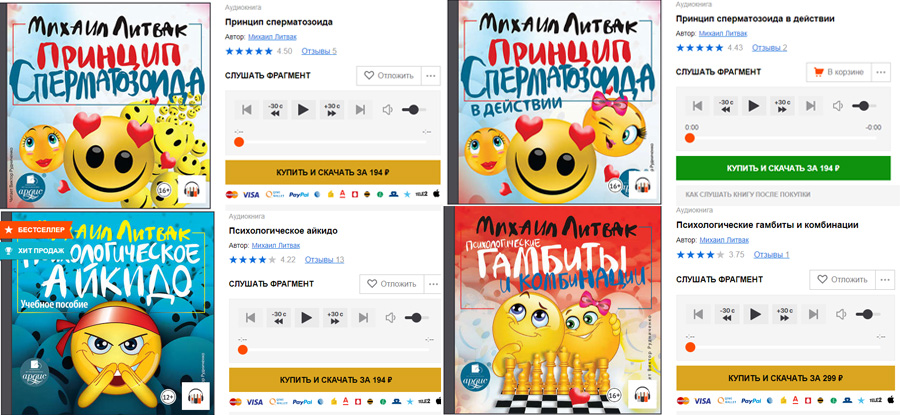Viewport: 900px width, 415px height.
Task: Adjust the volume slider in Принцип сперматозоида player
Action: pos(411,110)
